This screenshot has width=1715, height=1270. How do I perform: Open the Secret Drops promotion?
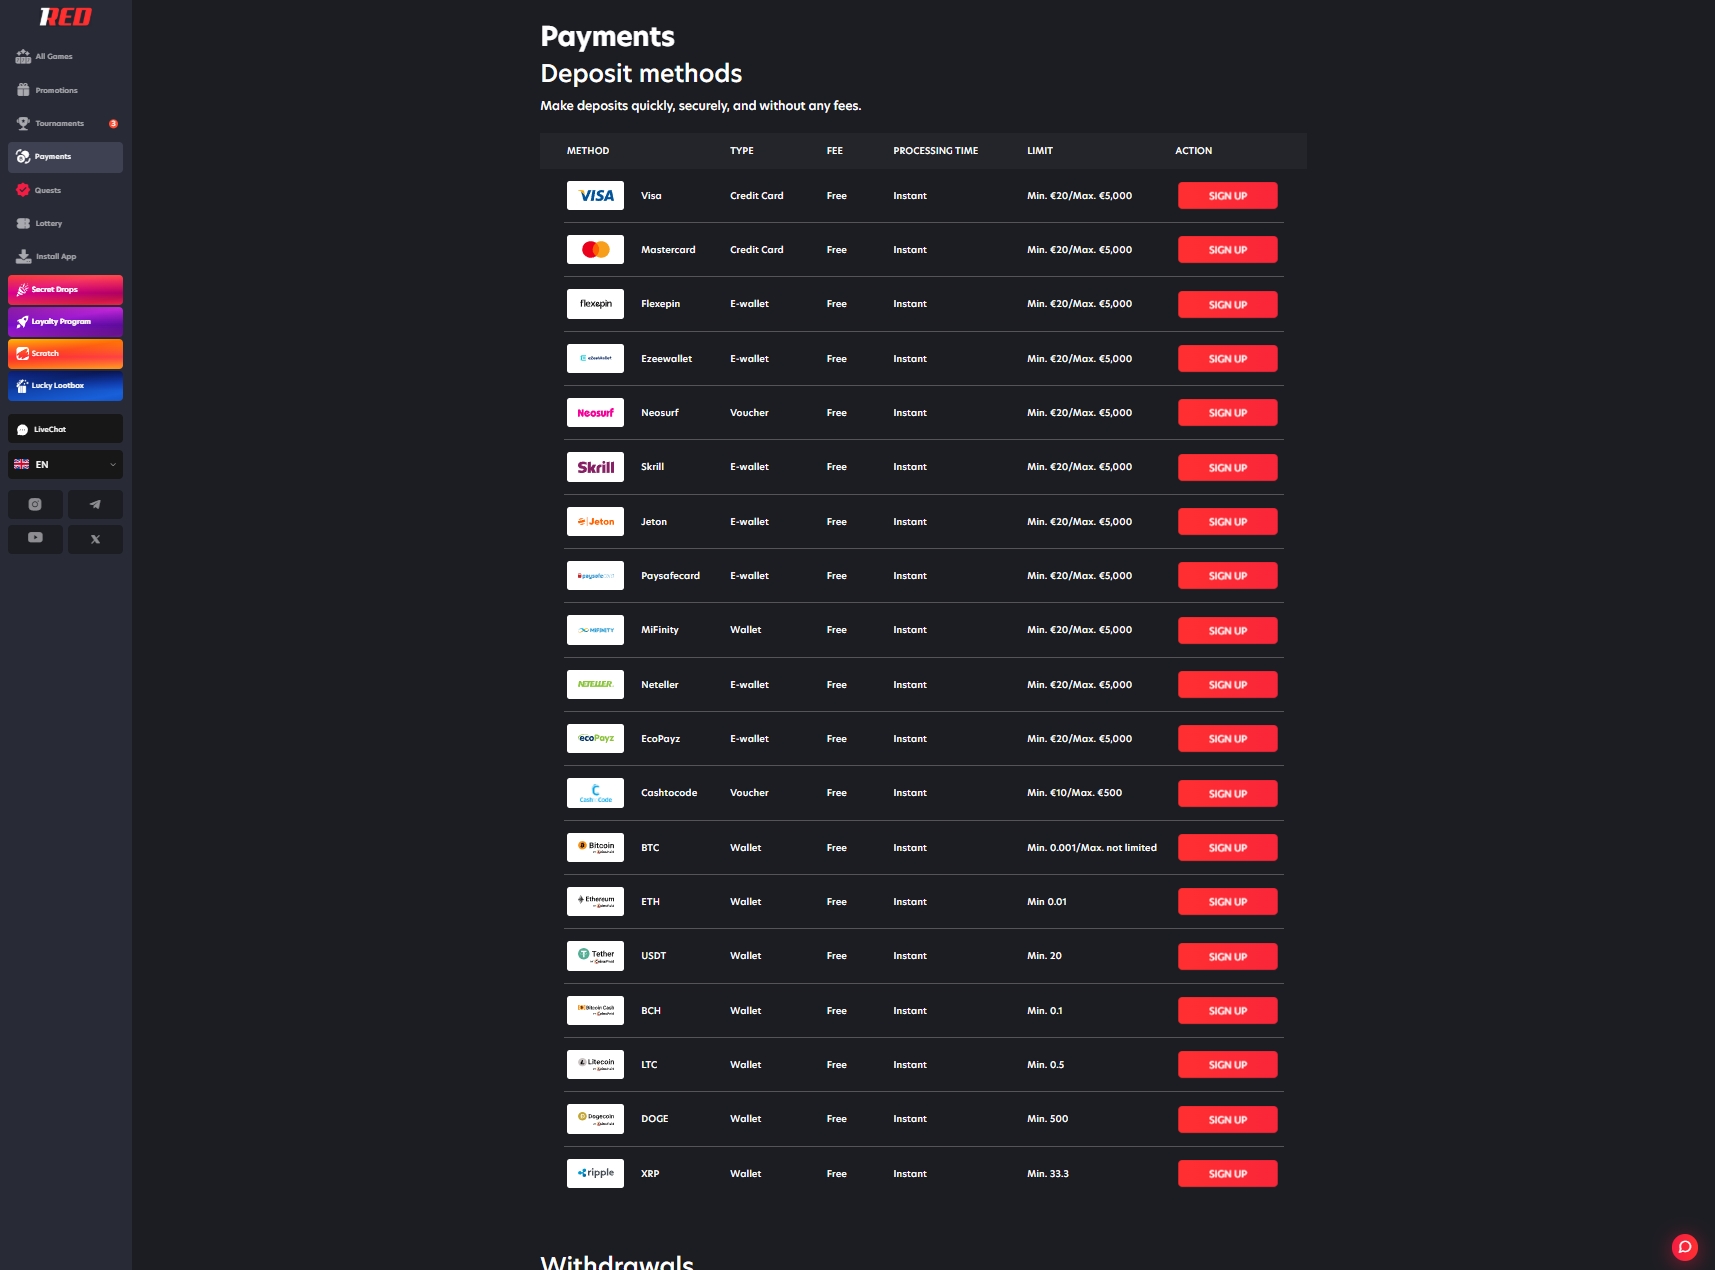[65, 290]
